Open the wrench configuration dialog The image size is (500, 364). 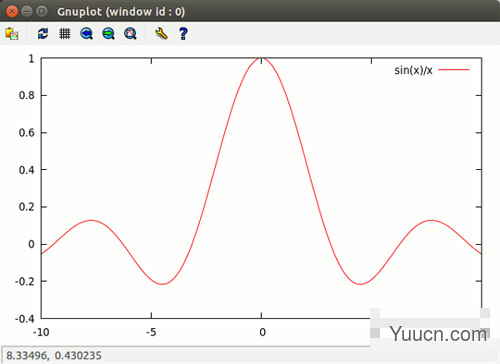(161, 34)
